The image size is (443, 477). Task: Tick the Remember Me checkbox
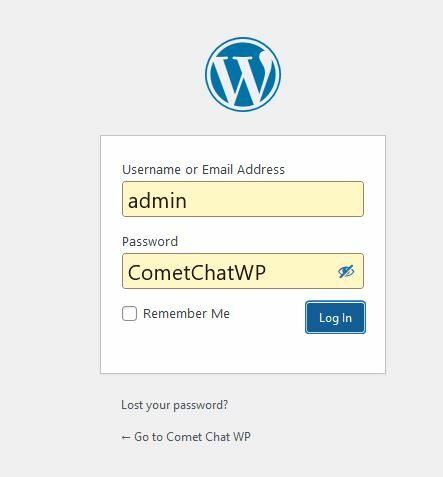coord(129,313)
